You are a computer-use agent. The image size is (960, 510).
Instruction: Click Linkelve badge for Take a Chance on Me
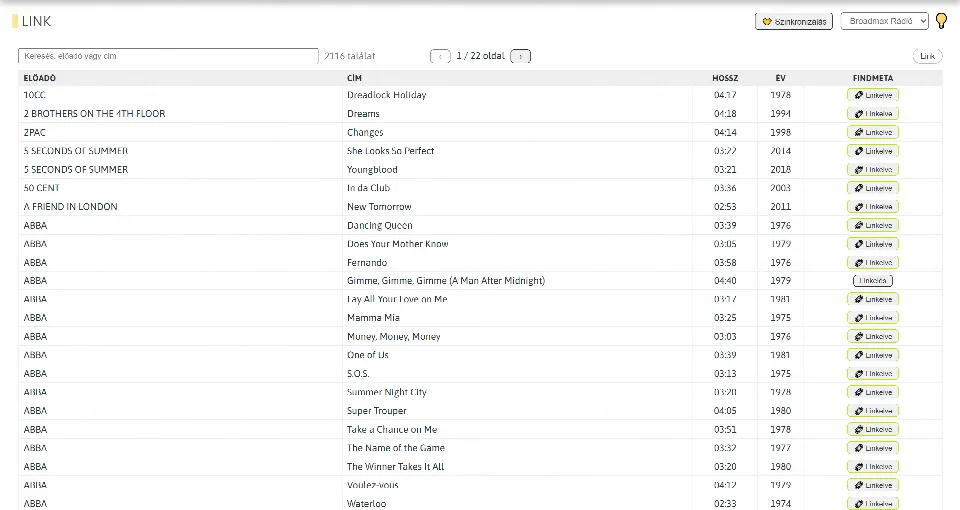point(873,429)
